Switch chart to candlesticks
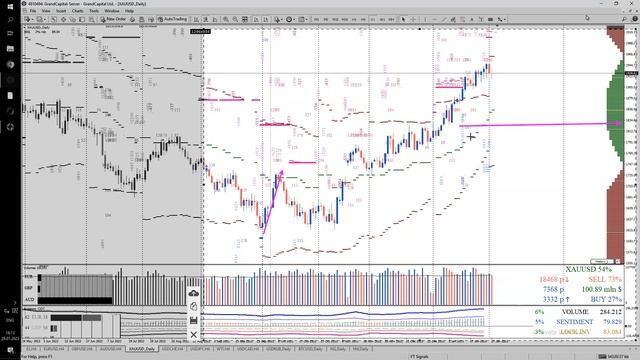The image size is (640, 360). pyautogui.click(x=206, y=19)
